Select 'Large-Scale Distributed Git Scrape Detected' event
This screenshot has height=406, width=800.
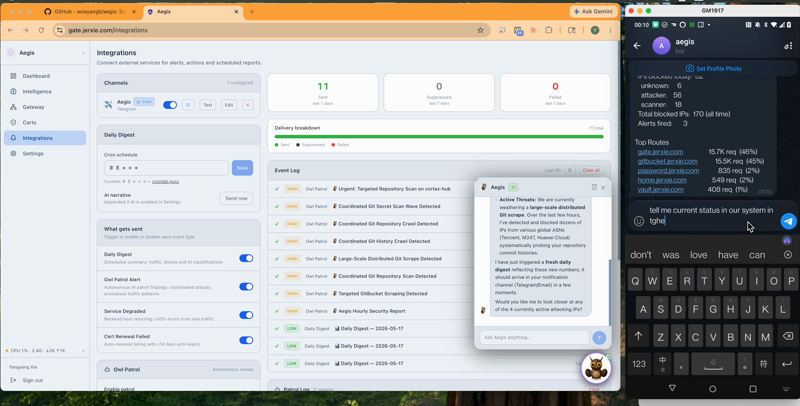(390, 259)
